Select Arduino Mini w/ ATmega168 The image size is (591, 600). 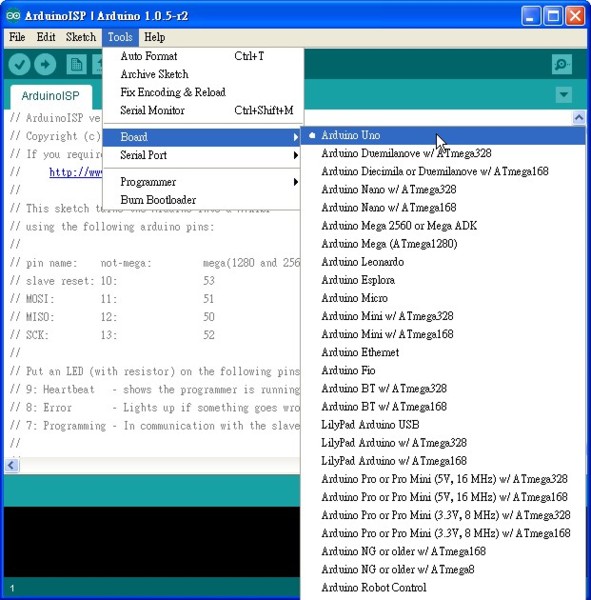[x=443, y=334]
